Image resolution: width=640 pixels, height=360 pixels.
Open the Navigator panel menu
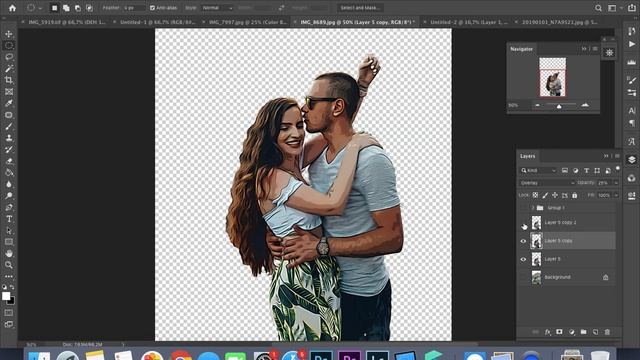tap(595, 49)
